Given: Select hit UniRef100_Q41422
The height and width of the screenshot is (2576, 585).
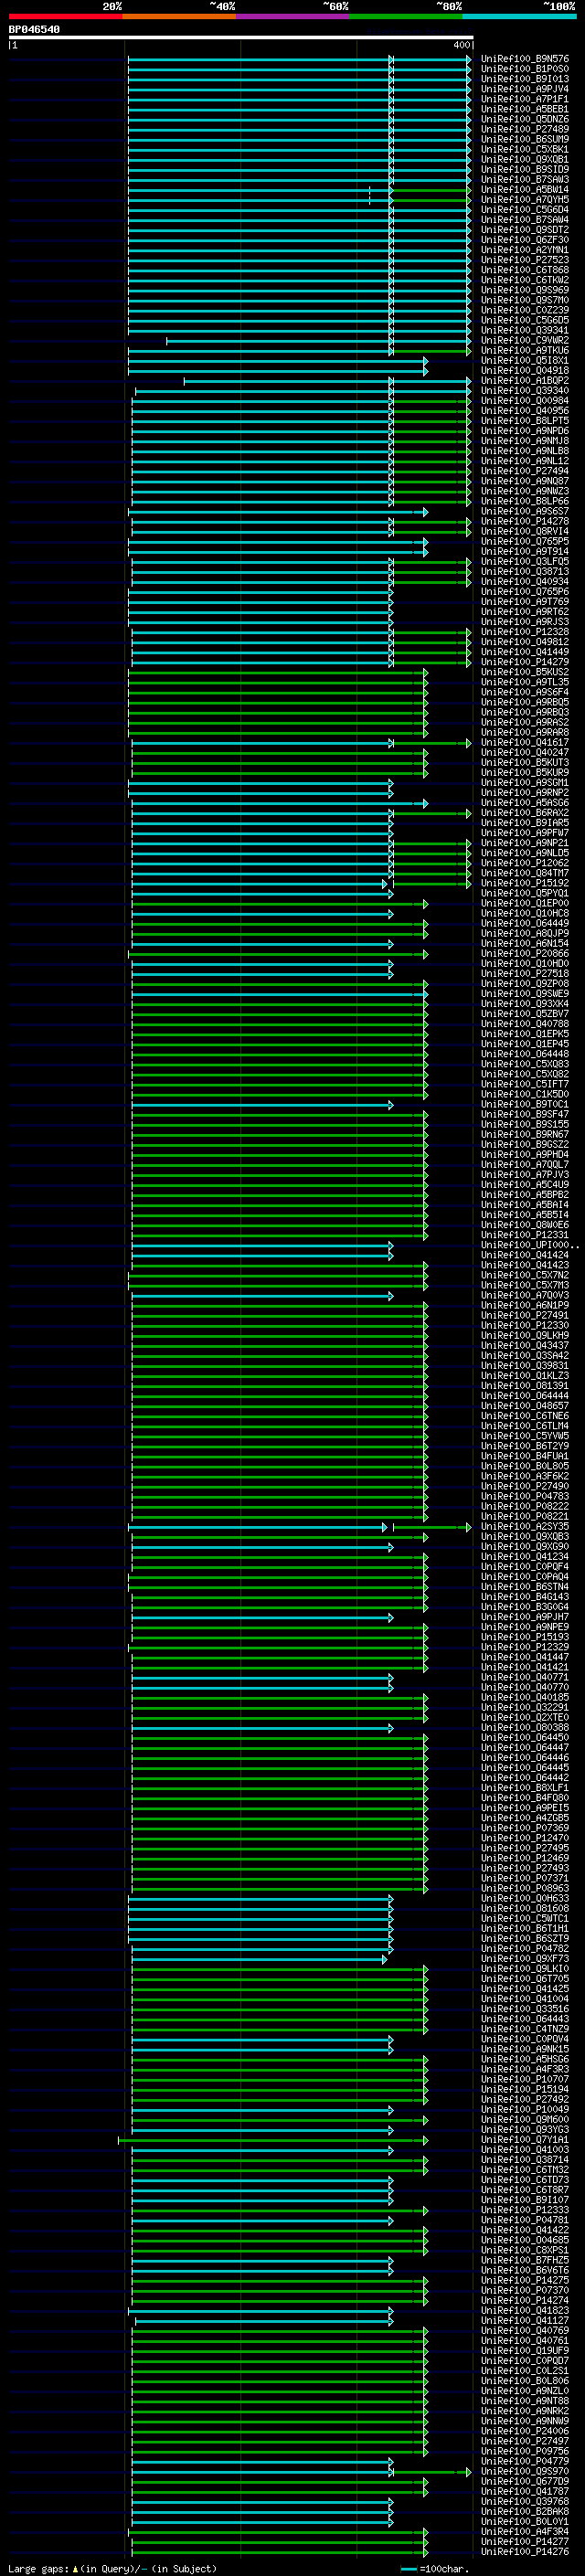Looking at the screenshot, I should (525, 2229).
